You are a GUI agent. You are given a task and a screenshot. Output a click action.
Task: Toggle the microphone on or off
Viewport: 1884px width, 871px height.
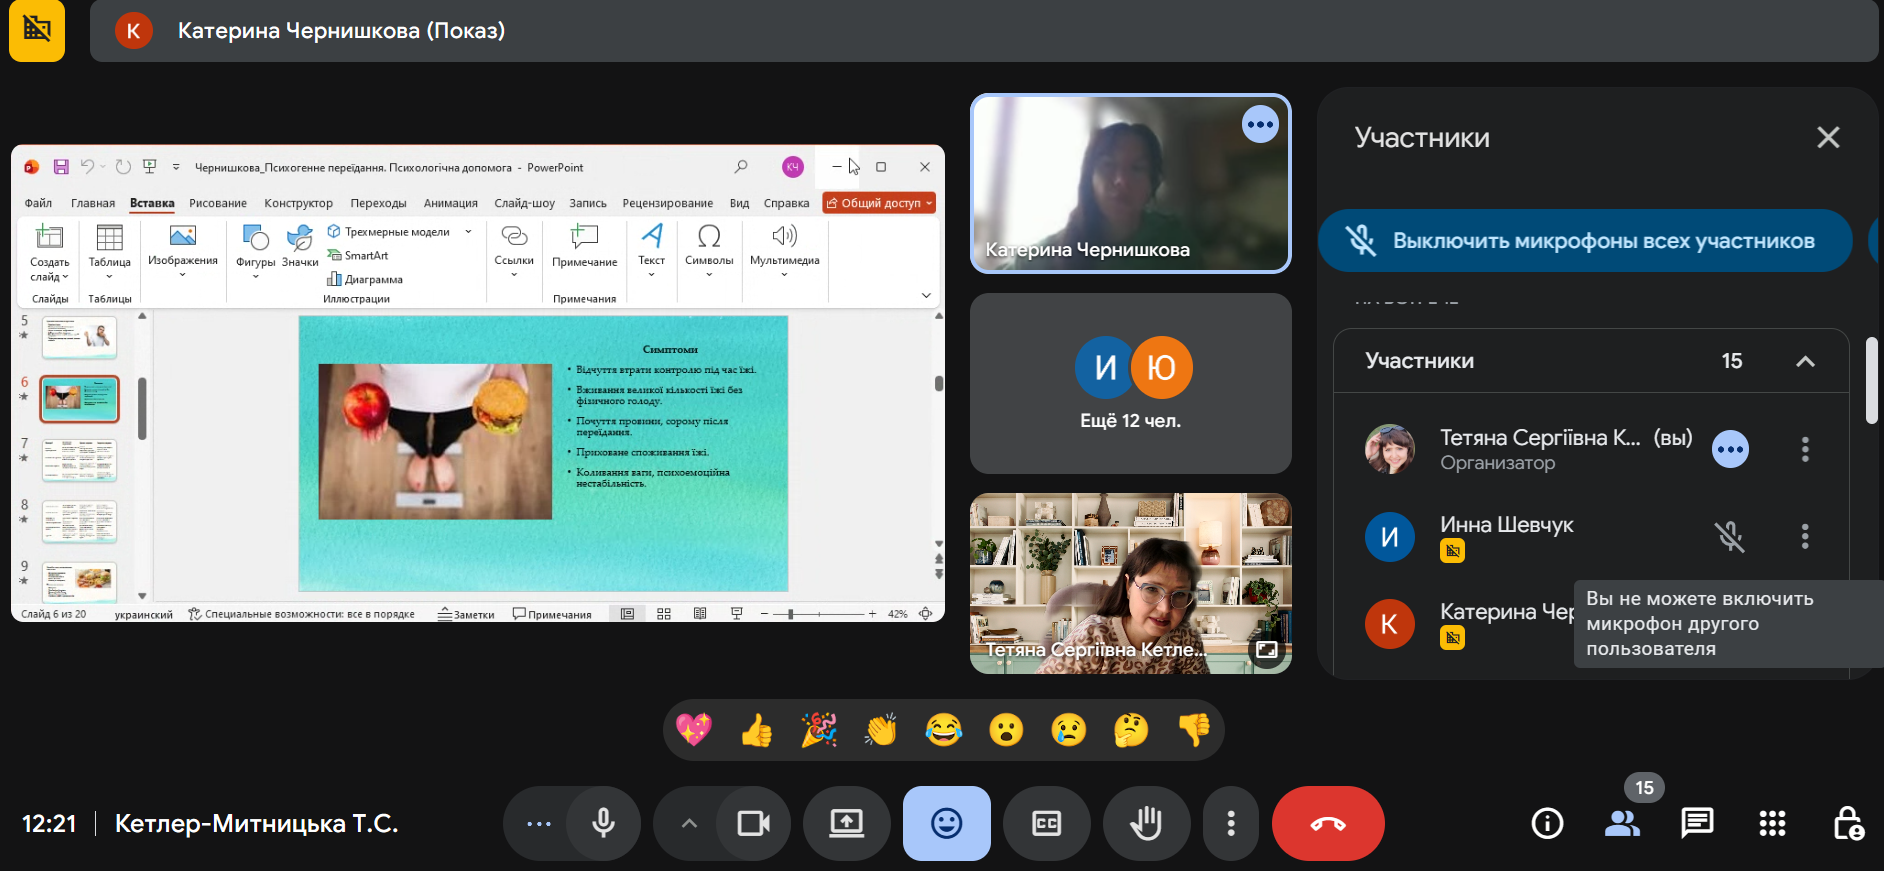(x=603, y=824)
